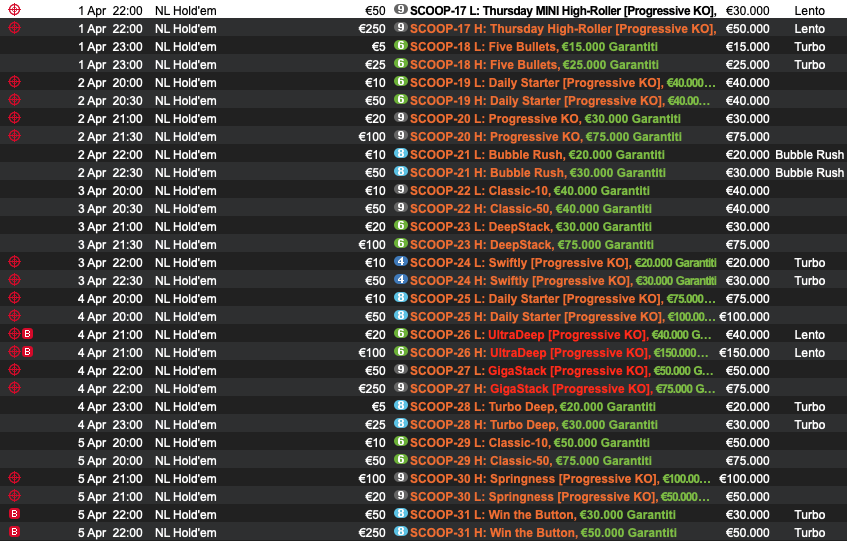847x541 pixels.
Task: Click the 8-max seat badge on SCOOP-31 H
Action: pyautogui.click(x=400, y=531)
